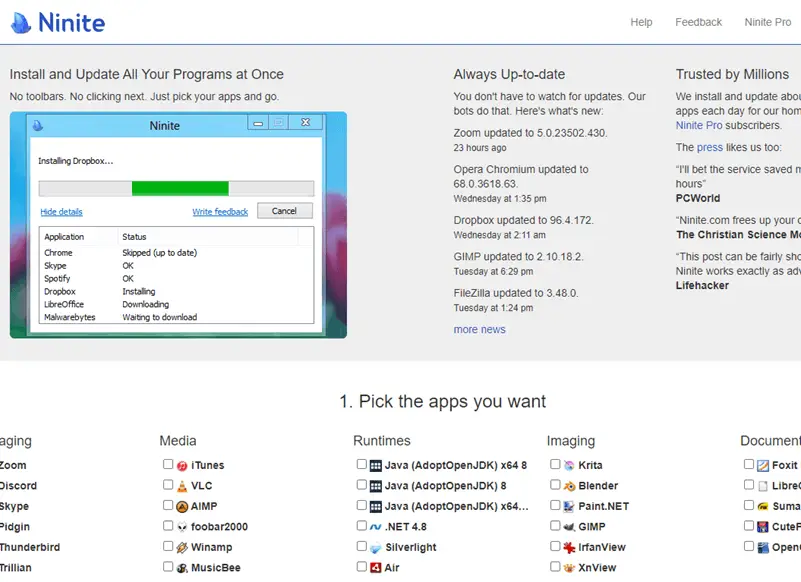Viewport: 801px width, 582px height.
Task: Select the .NET 4.8 checkbox
Action: [362, 525]
